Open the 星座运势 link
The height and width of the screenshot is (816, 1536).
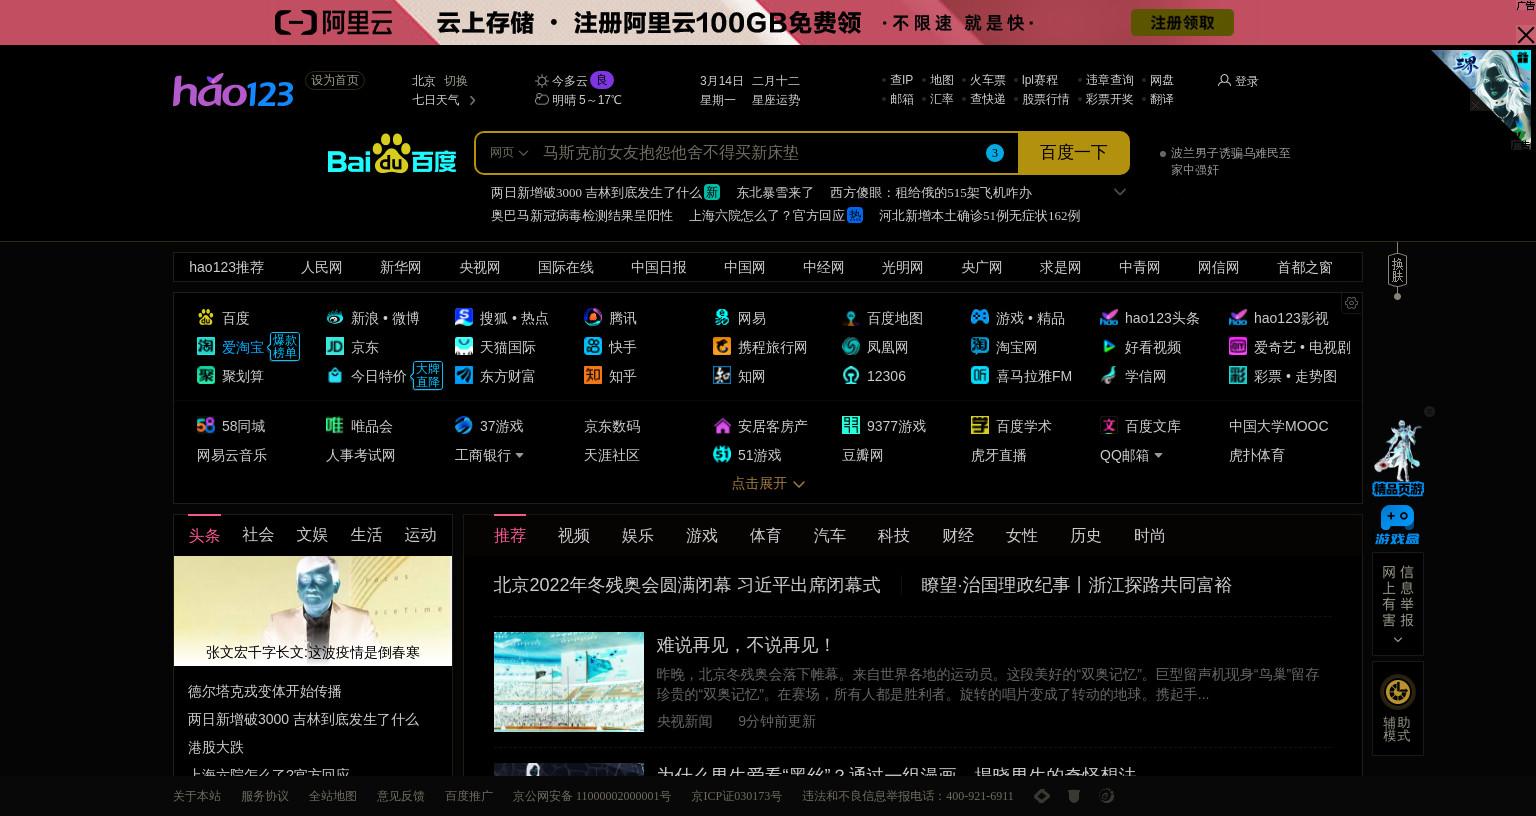[x=776, y=100]
